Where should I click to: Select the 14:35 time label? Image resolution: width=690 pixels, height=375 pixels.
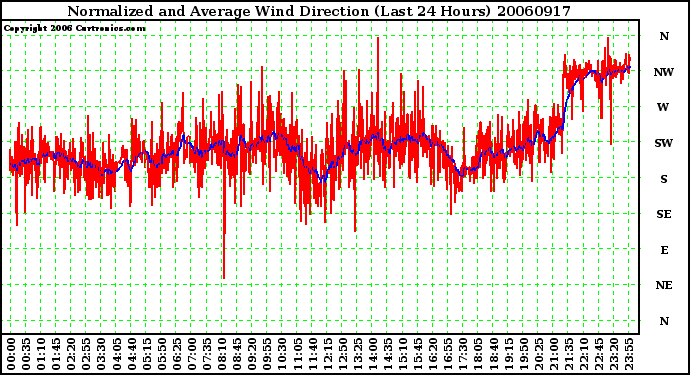coord(387,354)
